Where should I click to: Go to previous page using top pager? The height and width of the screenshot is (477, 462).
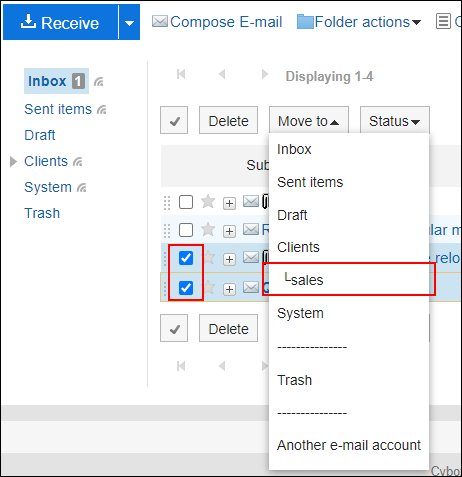[x=222, y=74]
